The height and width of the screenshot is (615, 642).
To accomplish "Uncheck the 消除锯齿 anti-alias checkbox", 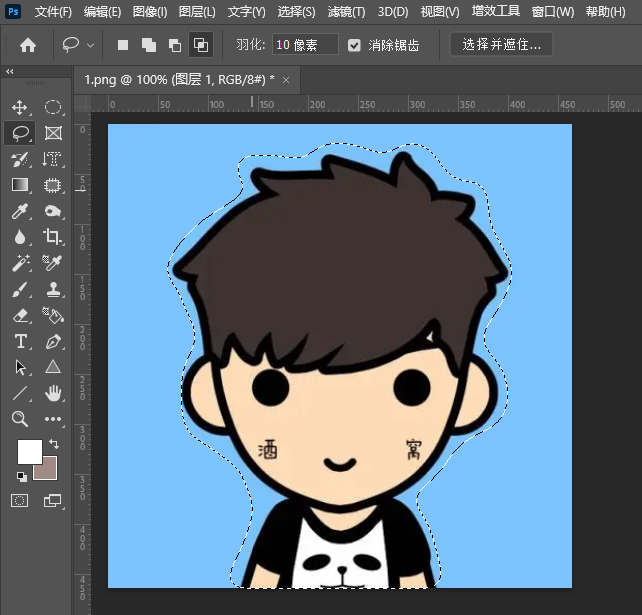I will [354, 45].
